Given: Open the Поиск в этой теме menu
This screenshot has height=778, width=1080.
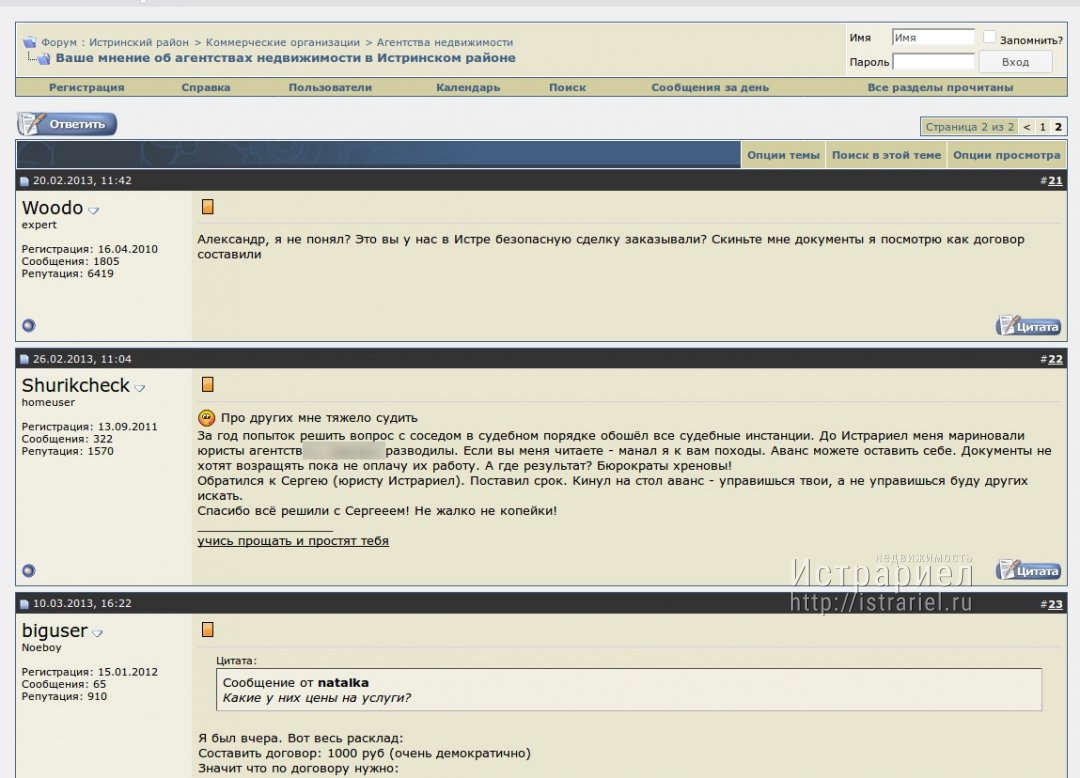Looking at the screenshot, I should tap(886, 156).
